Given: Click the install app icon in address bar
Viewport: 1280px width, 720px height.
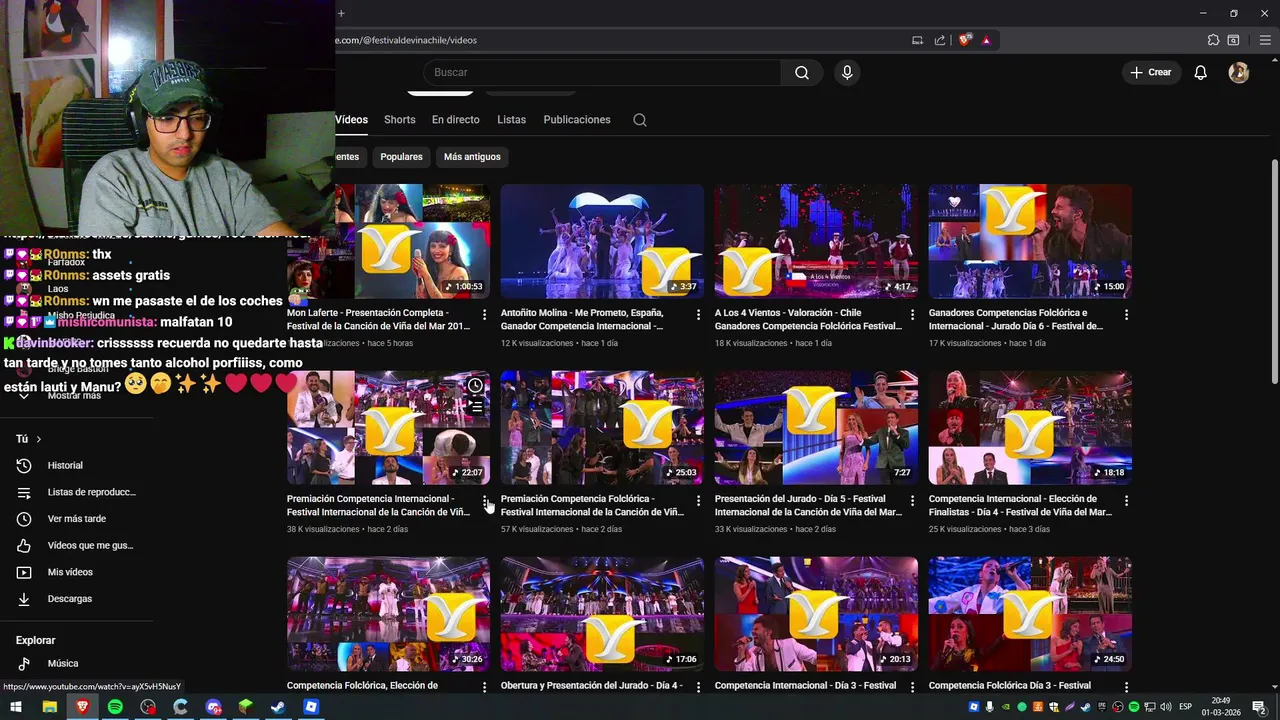Looking at the screenshot, I should (x=917, y=40).
